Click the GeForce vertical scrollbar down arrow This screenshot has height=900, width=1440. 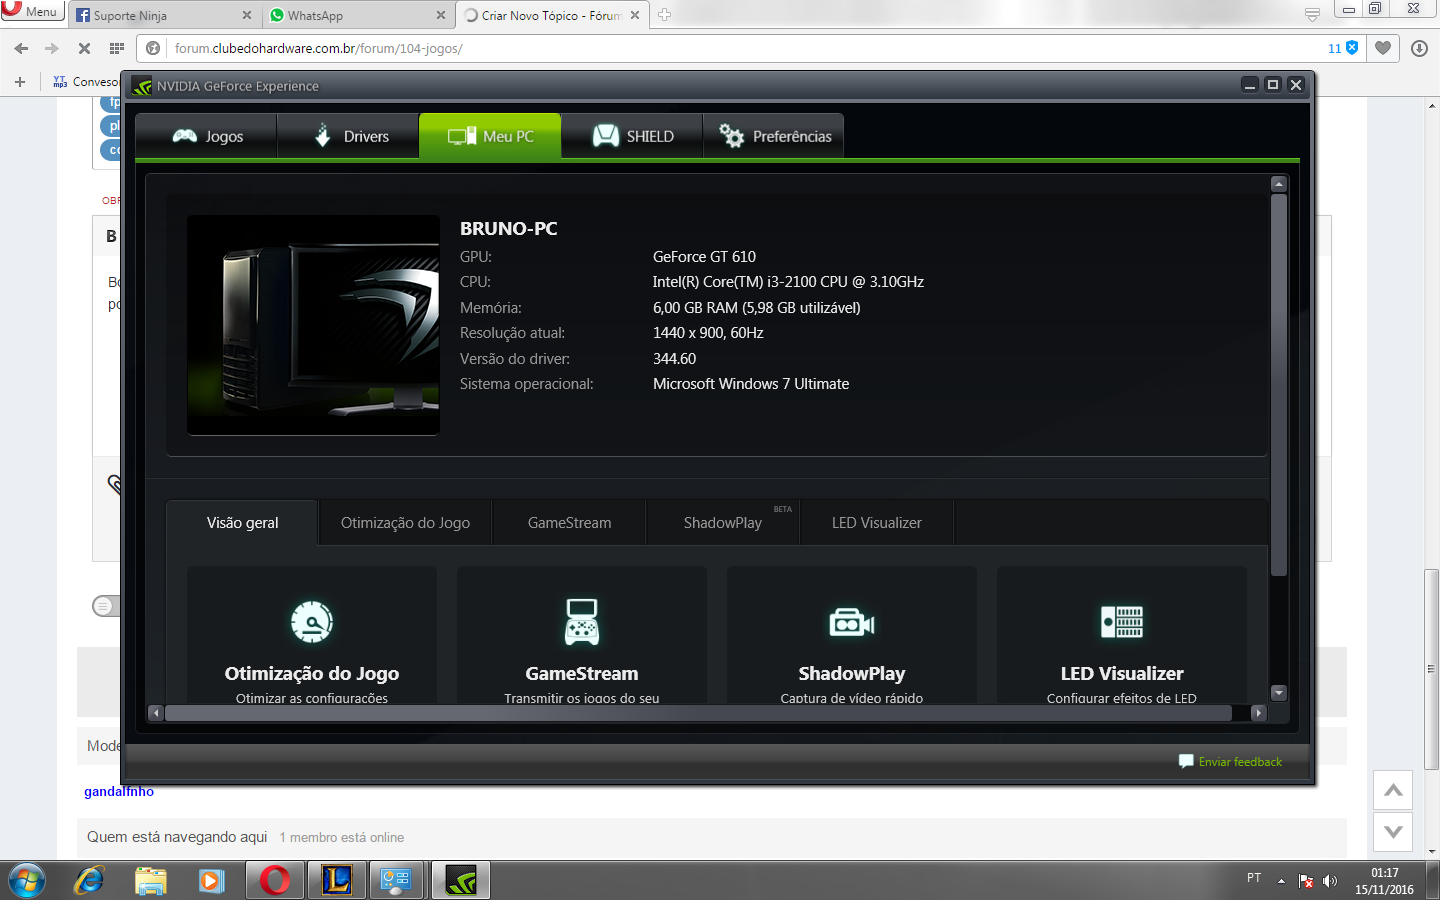point(1278,693)
